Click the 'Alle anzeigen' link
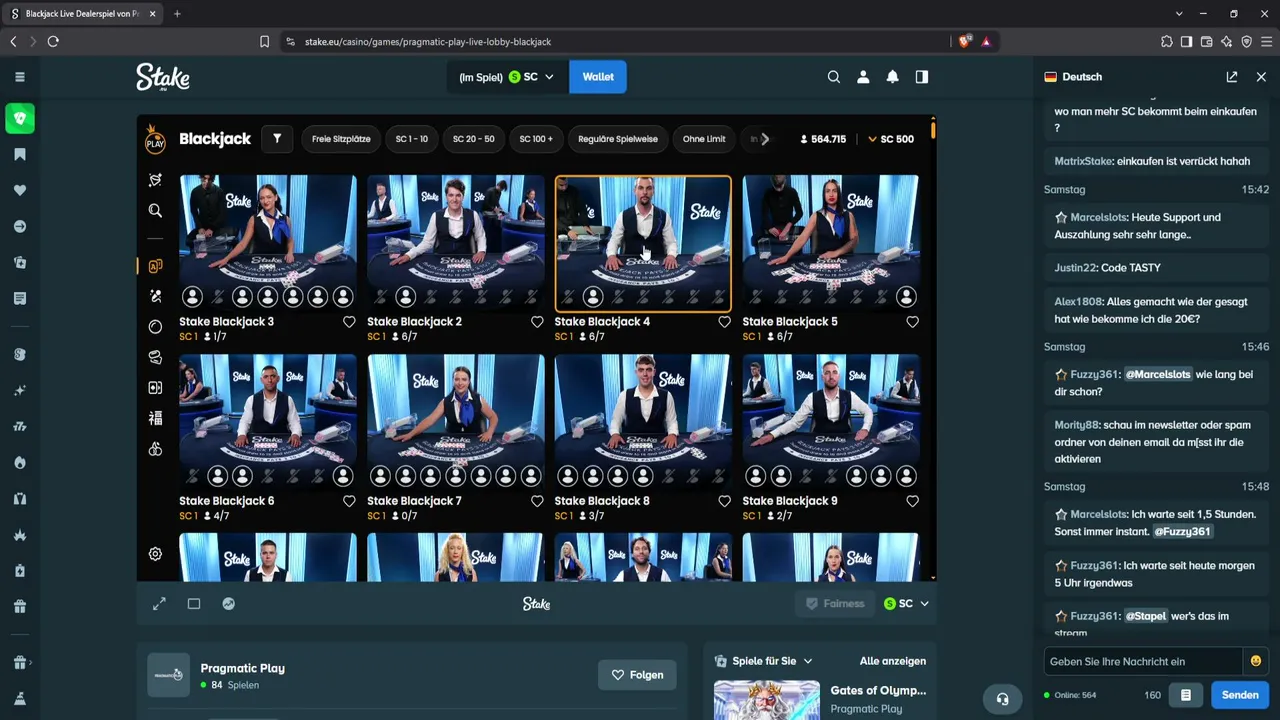Viewport: 1280px width, 720px height. tap(893, 661)
